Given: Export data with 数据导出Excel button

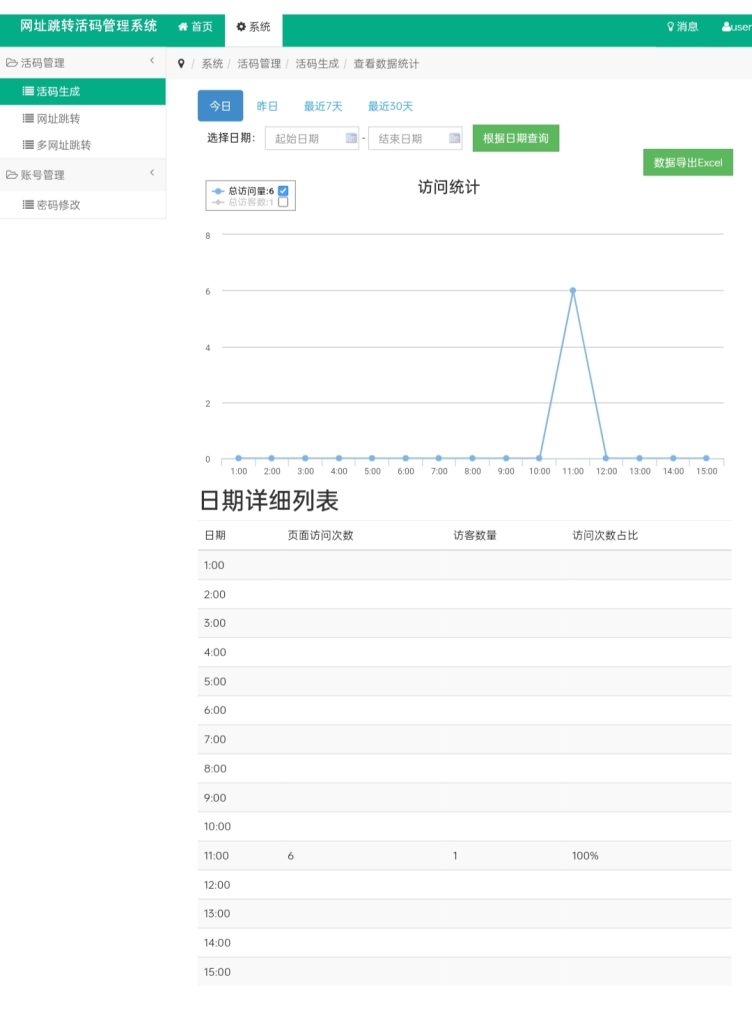Looking at the screenshot, I should point(687,163).
